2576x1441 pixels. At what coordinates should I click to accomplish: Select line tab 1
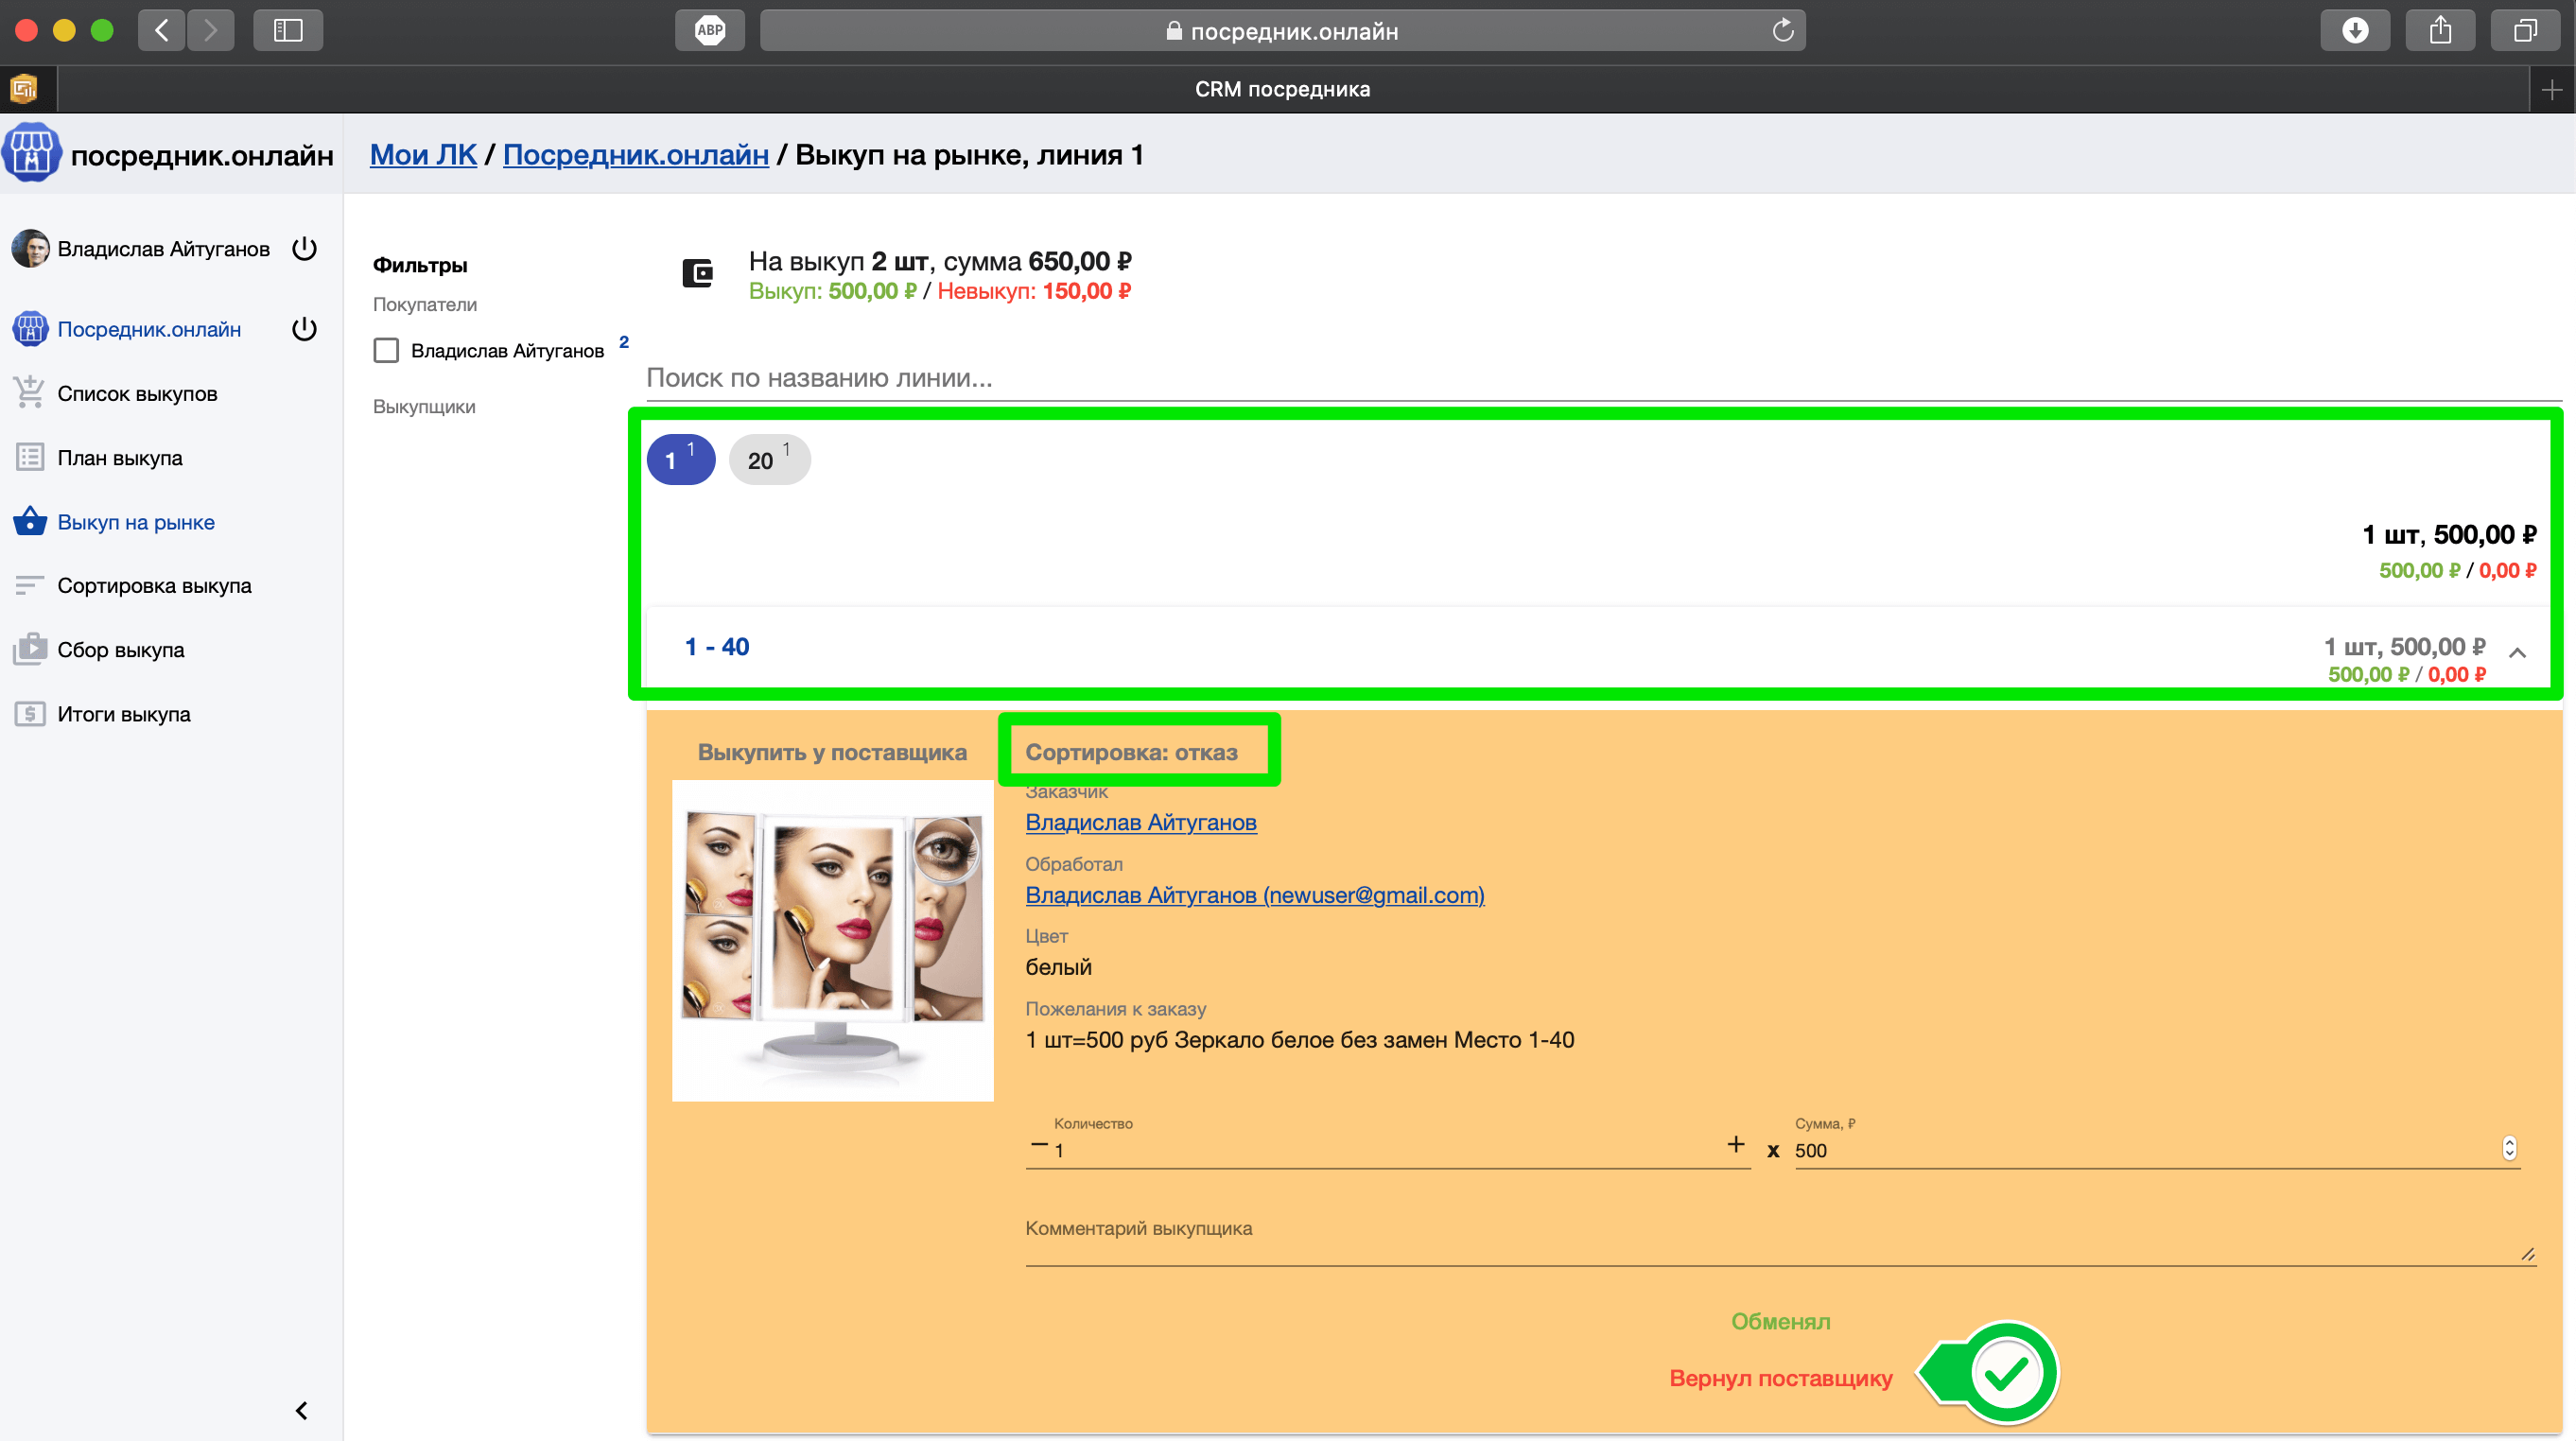680,460
